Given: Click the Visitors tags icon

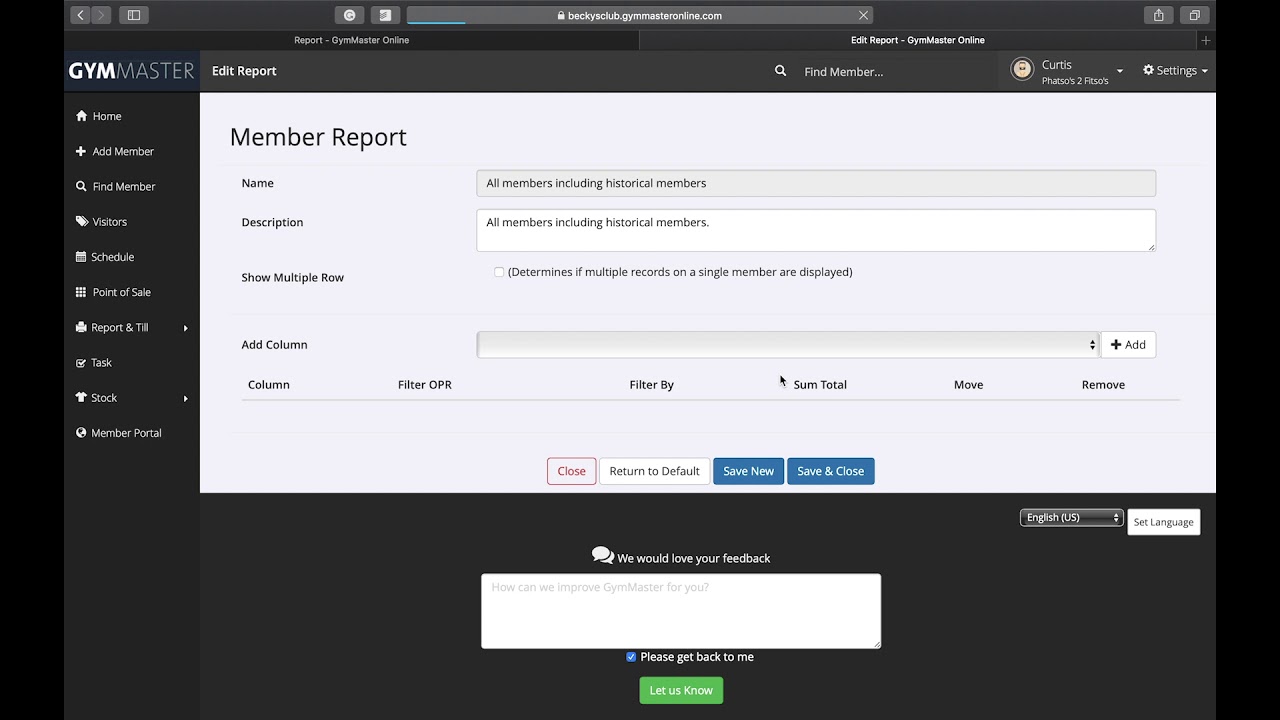Looking at the screenshot, I should [82, 222].
